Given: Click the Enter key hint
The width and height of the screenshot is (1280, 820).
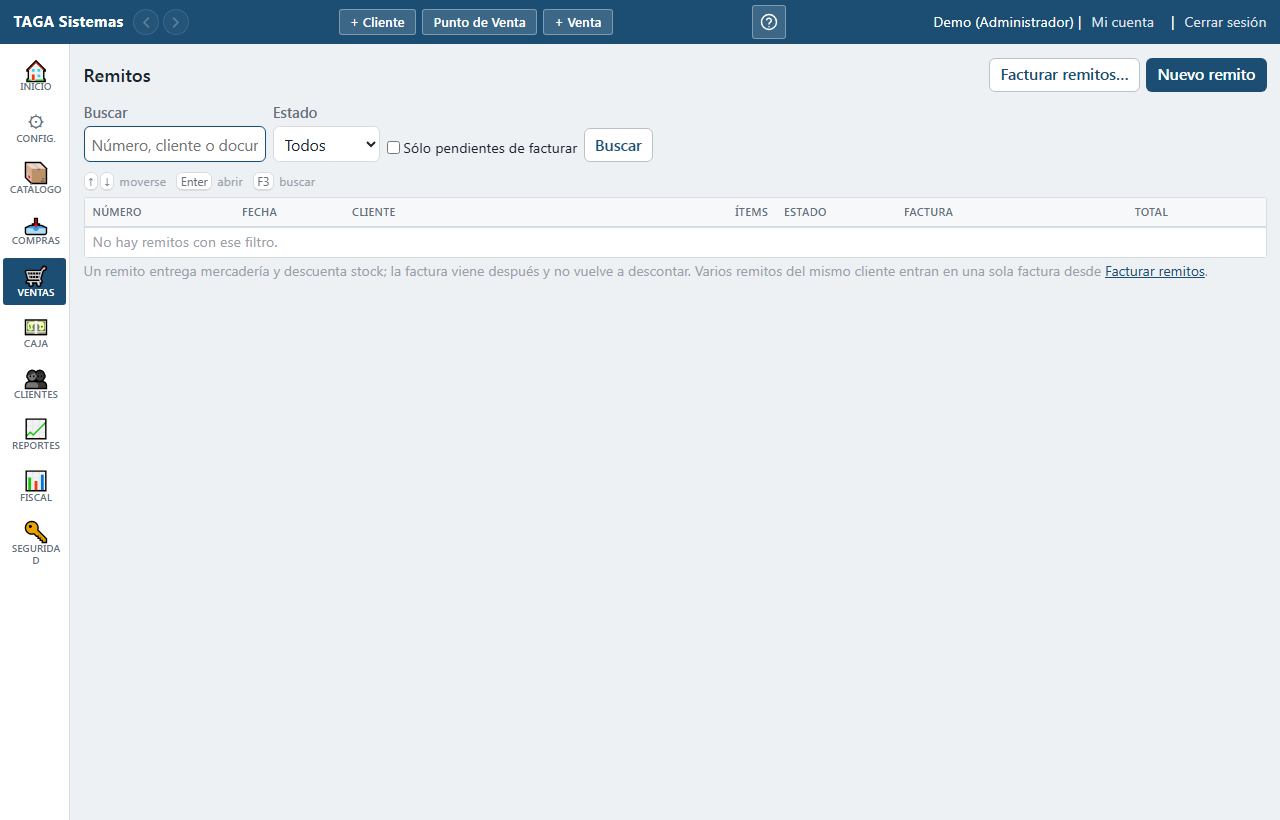Looking at the screenshot, I should 194,182.
